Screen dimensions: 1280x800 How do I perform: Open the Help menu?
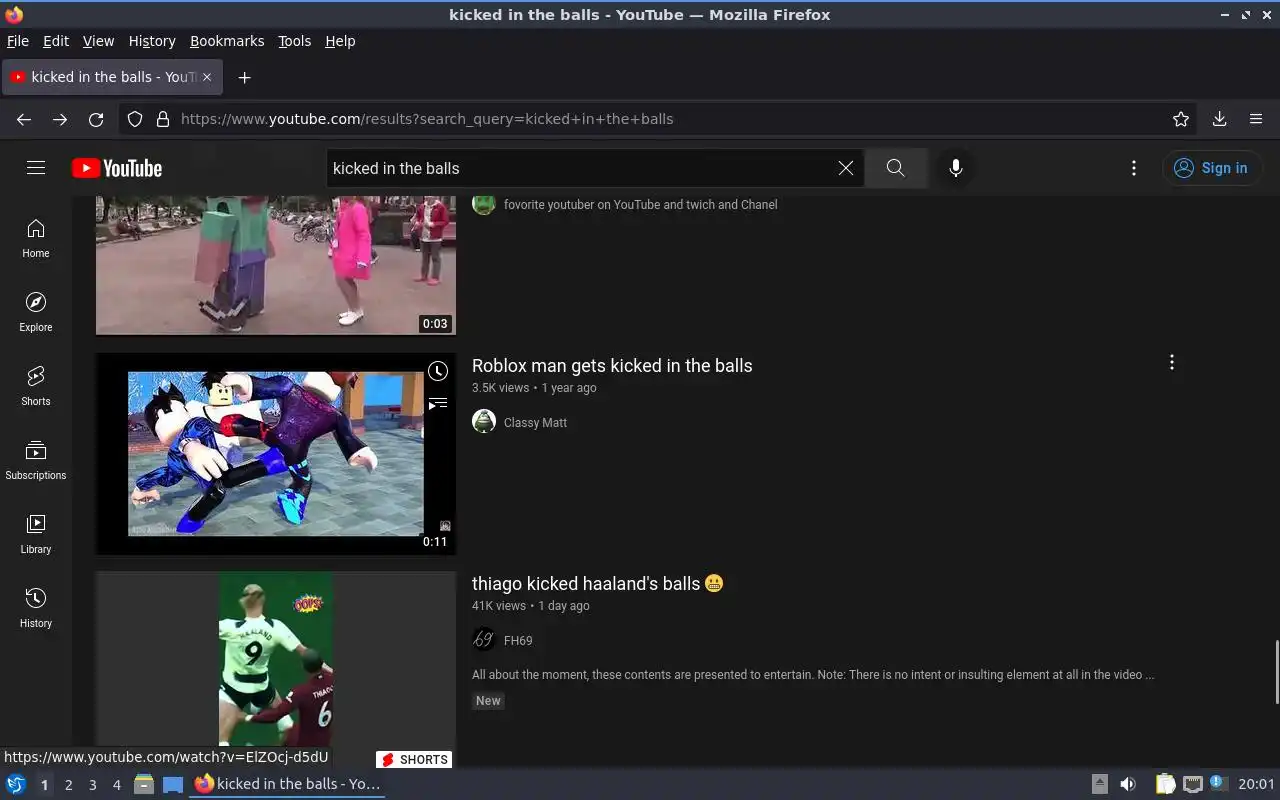point(340,41)
